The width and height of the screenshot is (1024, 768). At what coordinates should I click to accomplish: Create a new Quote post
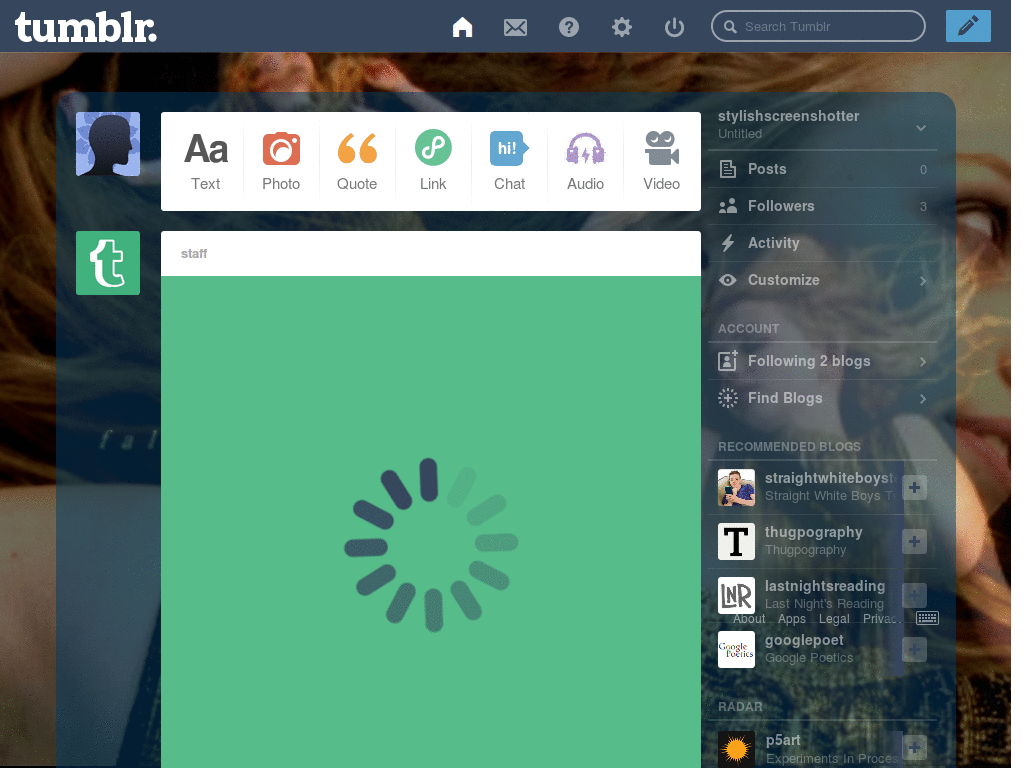[x=357, y=161]
